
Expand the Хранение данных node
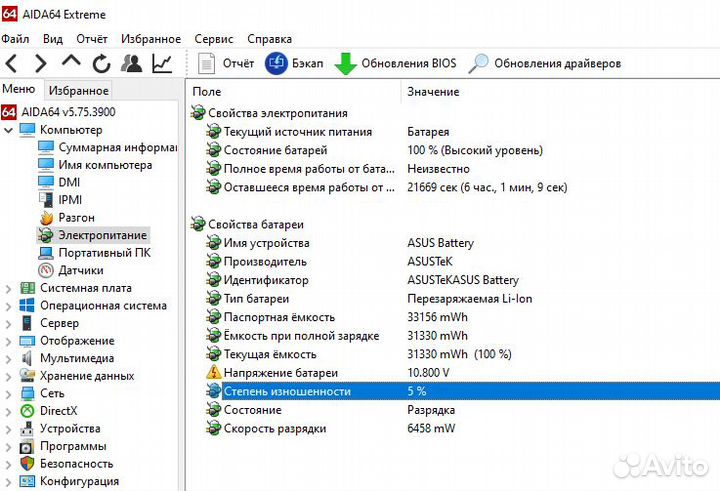pos(8,377)
